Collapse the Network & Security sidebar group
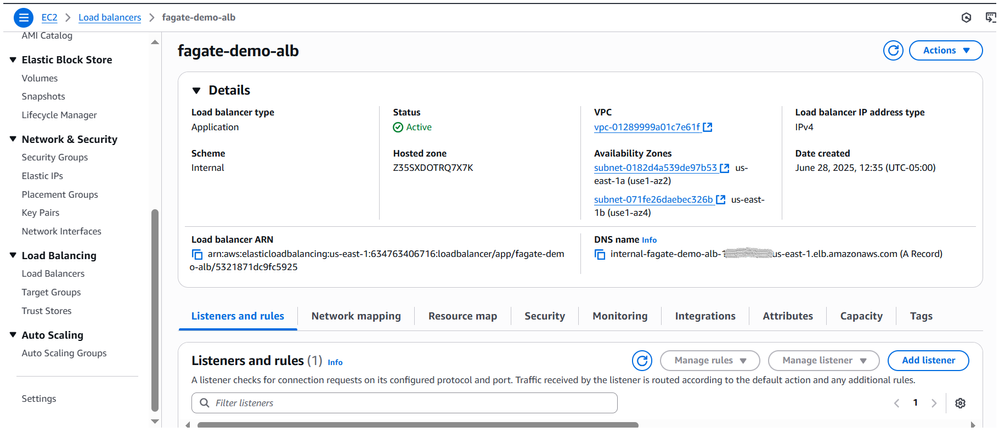Image resolution: width=999 pixels, height=430 pixels. point(13,140)
